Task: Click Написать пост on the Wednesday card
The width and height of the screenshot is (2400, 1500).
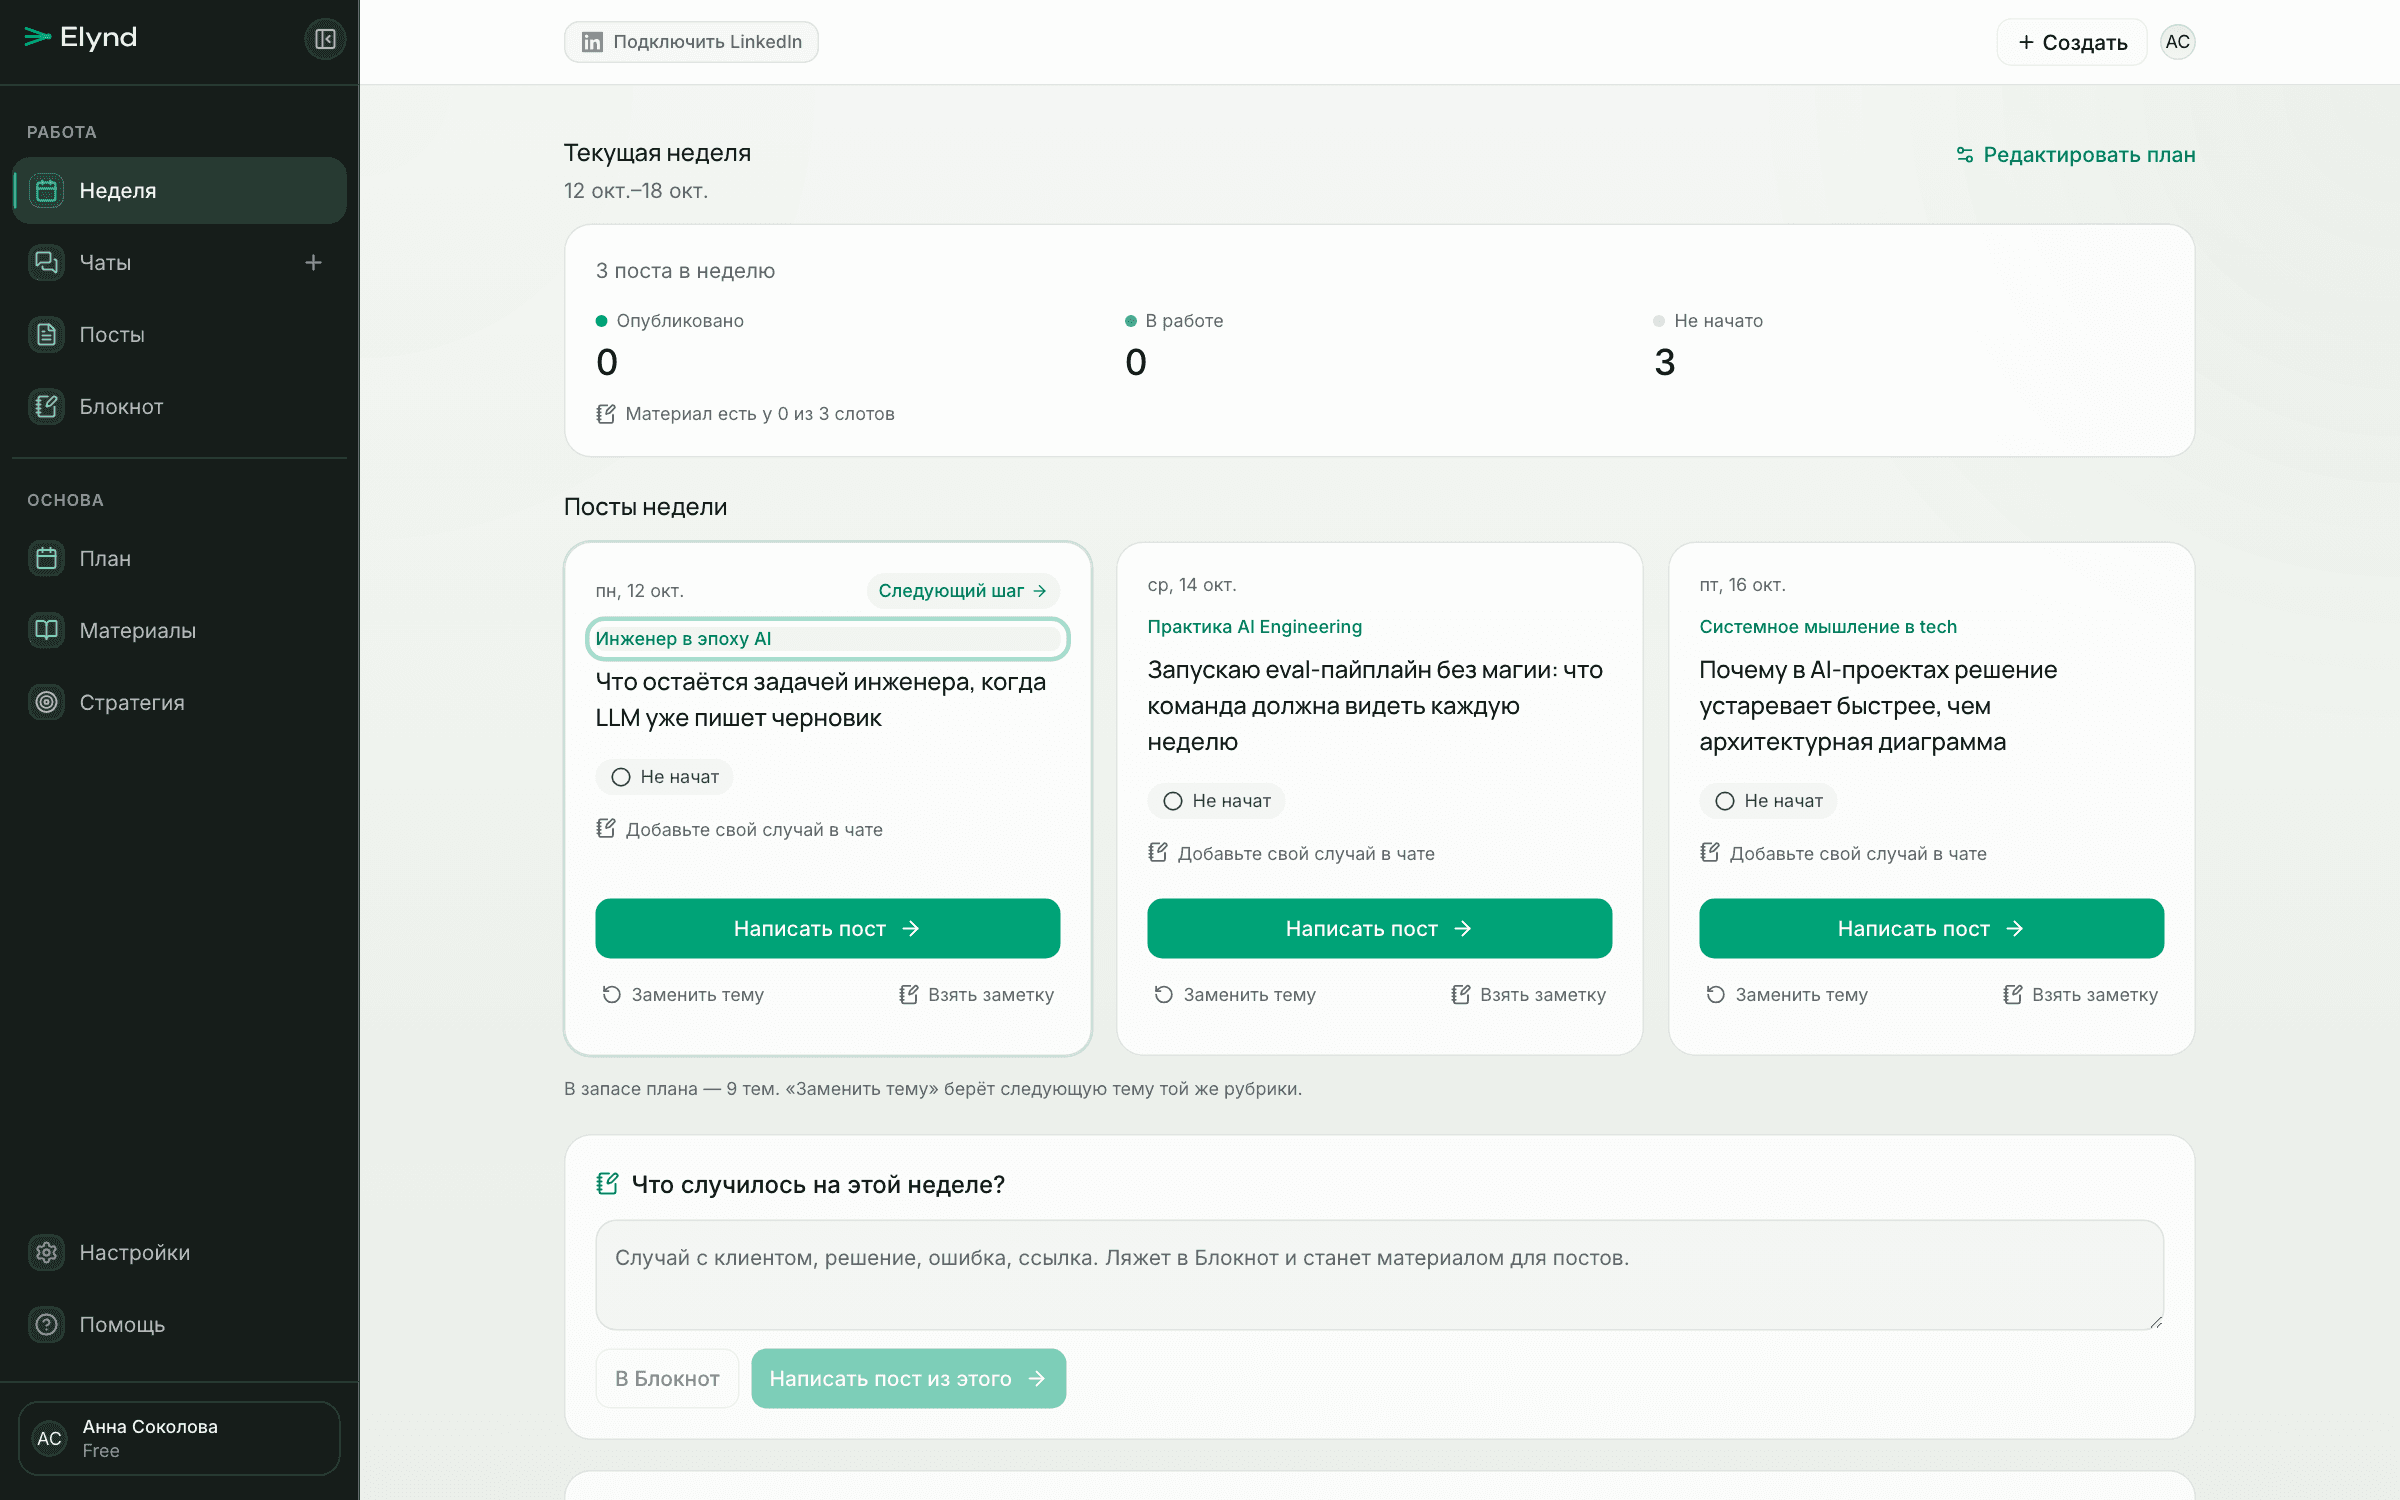Action: (1380, 928)
